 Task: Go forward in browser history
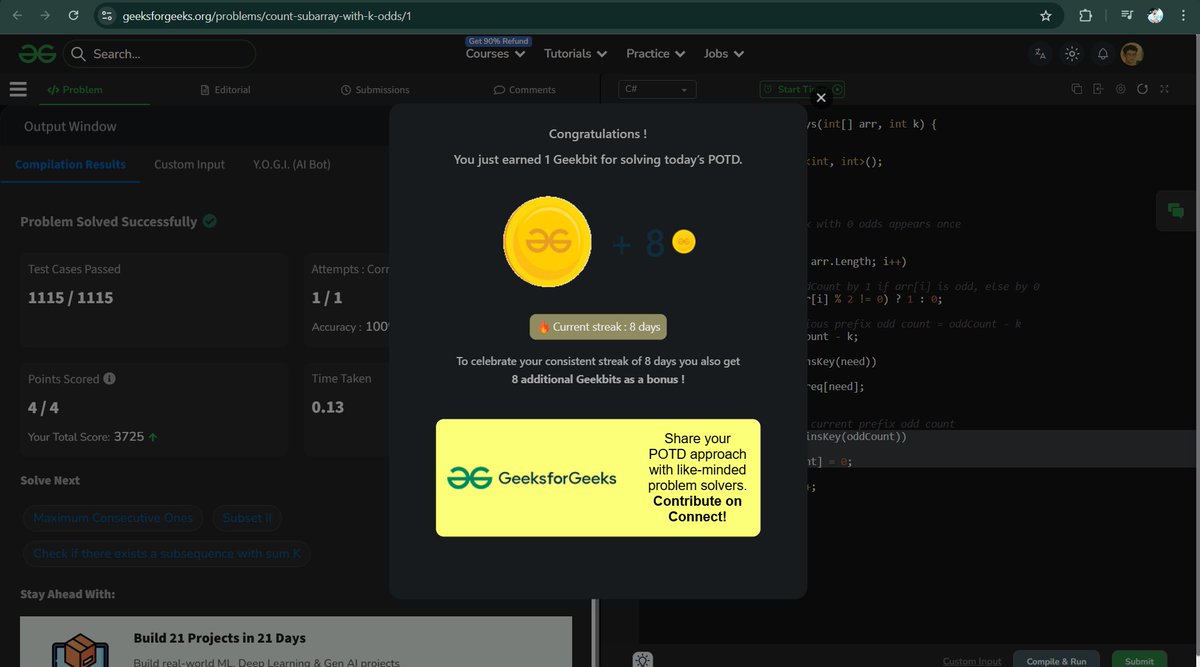pos(45,16)
